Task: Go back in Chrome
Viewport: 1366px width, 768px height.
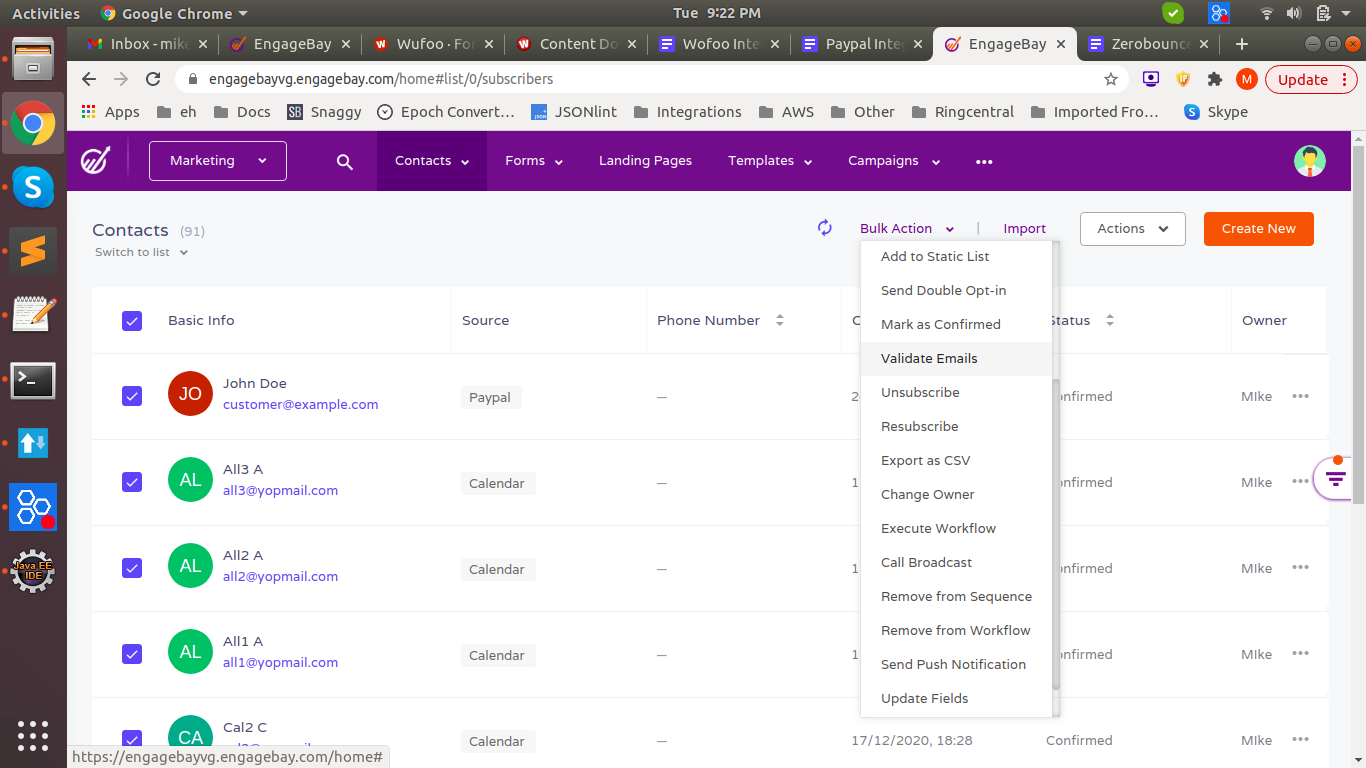Action: coord(89,79)
